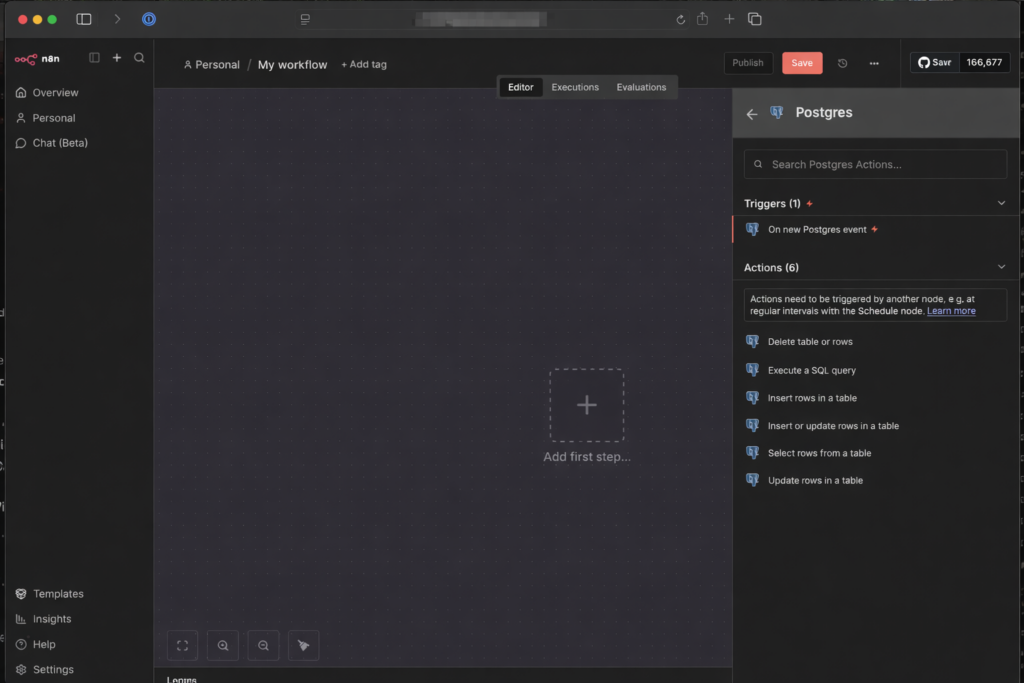Screen dimensions: 1024x683
Task: Open workflow history clock icon
Action: click(842, 63)
